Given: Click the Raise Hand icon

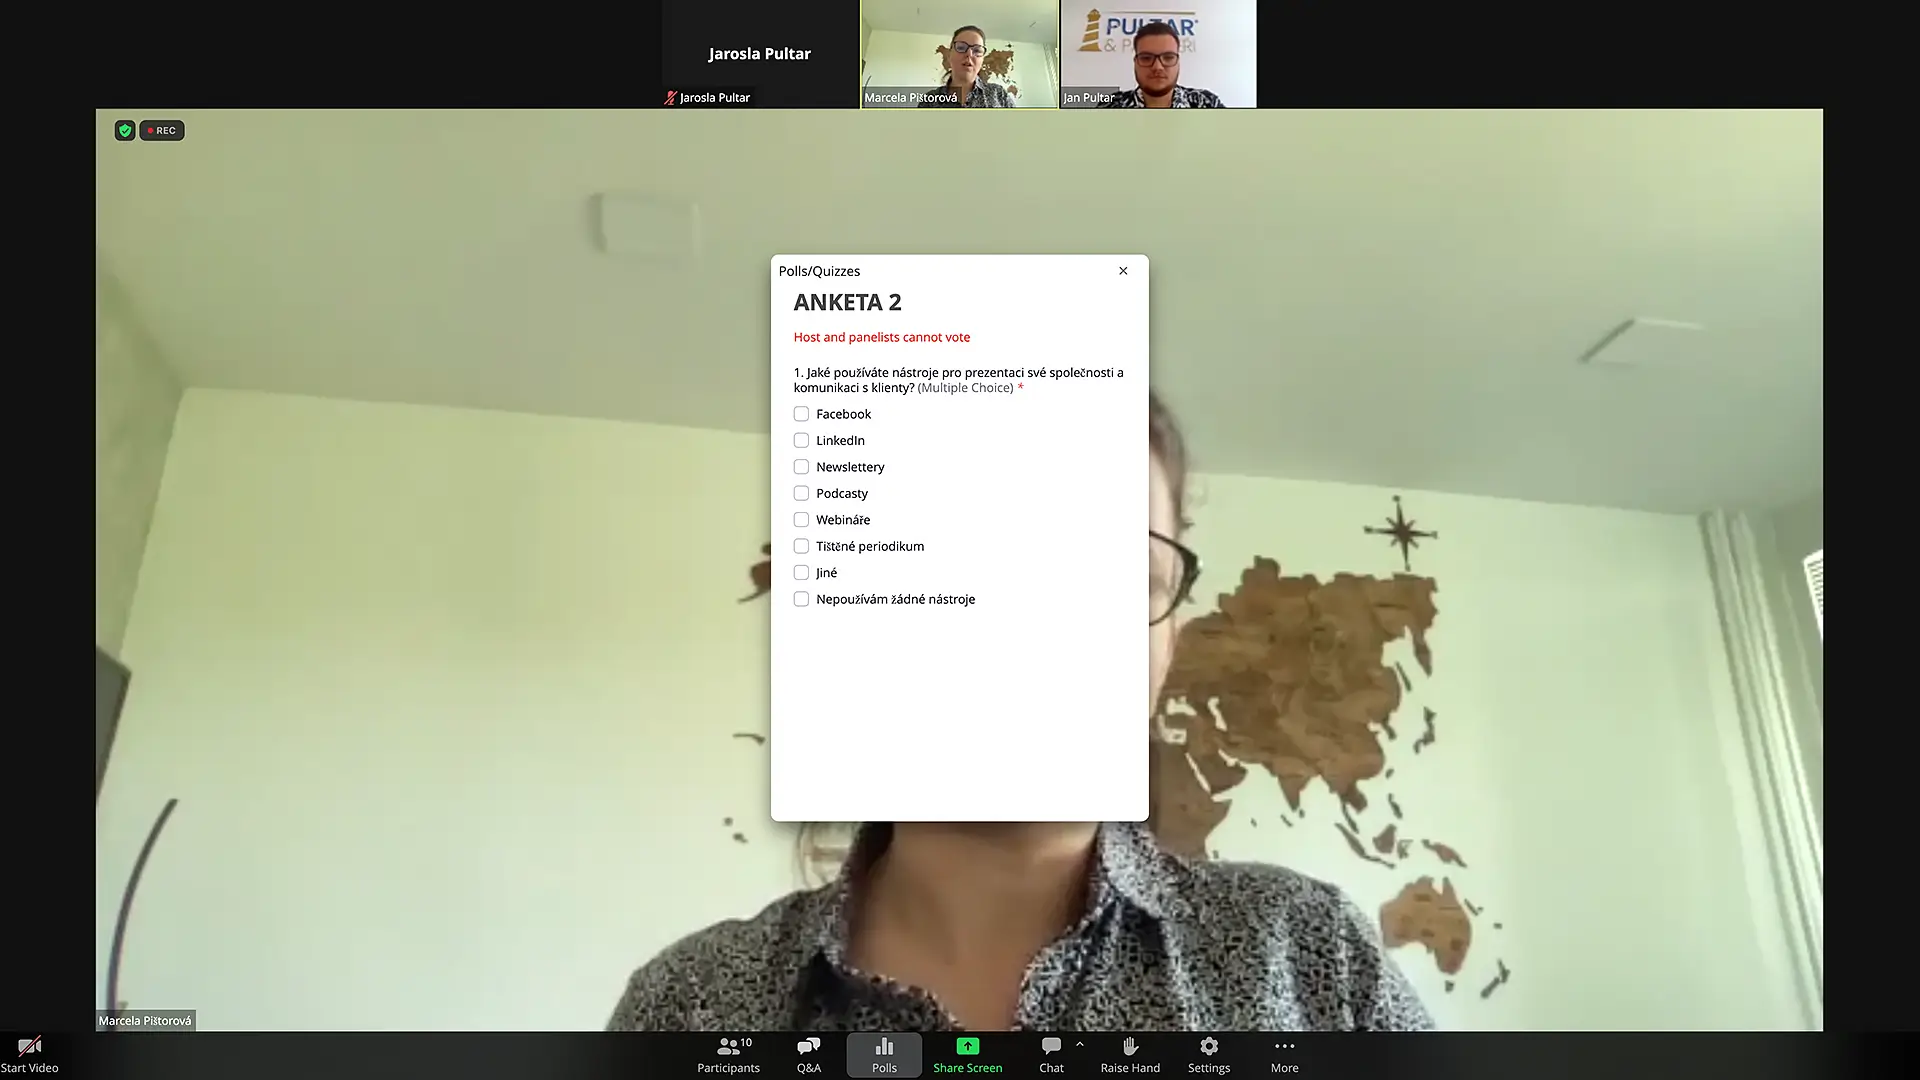Looking at the screenshot, I should click(x=1130, y=1047).
